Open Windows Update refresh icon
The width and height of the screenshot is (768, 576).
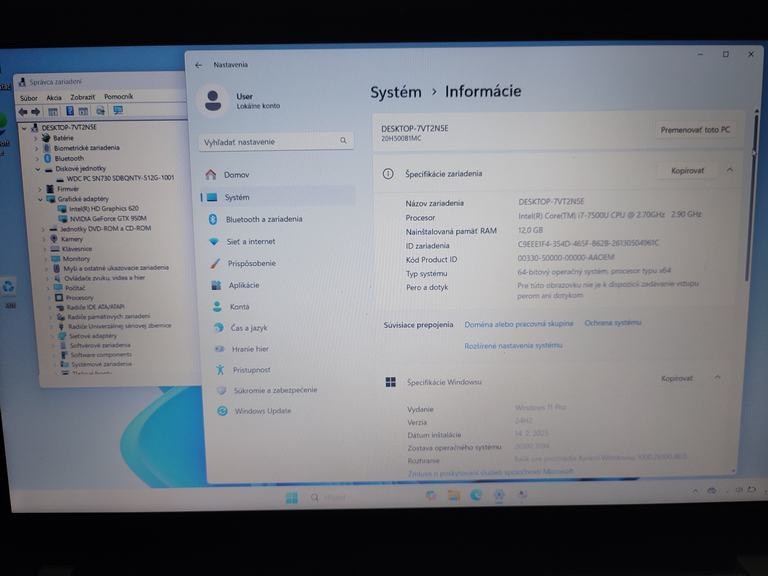click(x=222, y=411)
